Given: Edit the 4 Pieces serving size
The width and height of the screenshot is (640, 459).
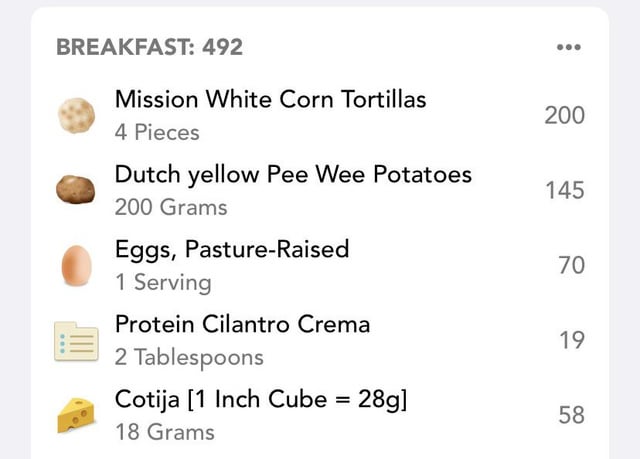Looking at the screenshot, I should (x=157, y=133).
